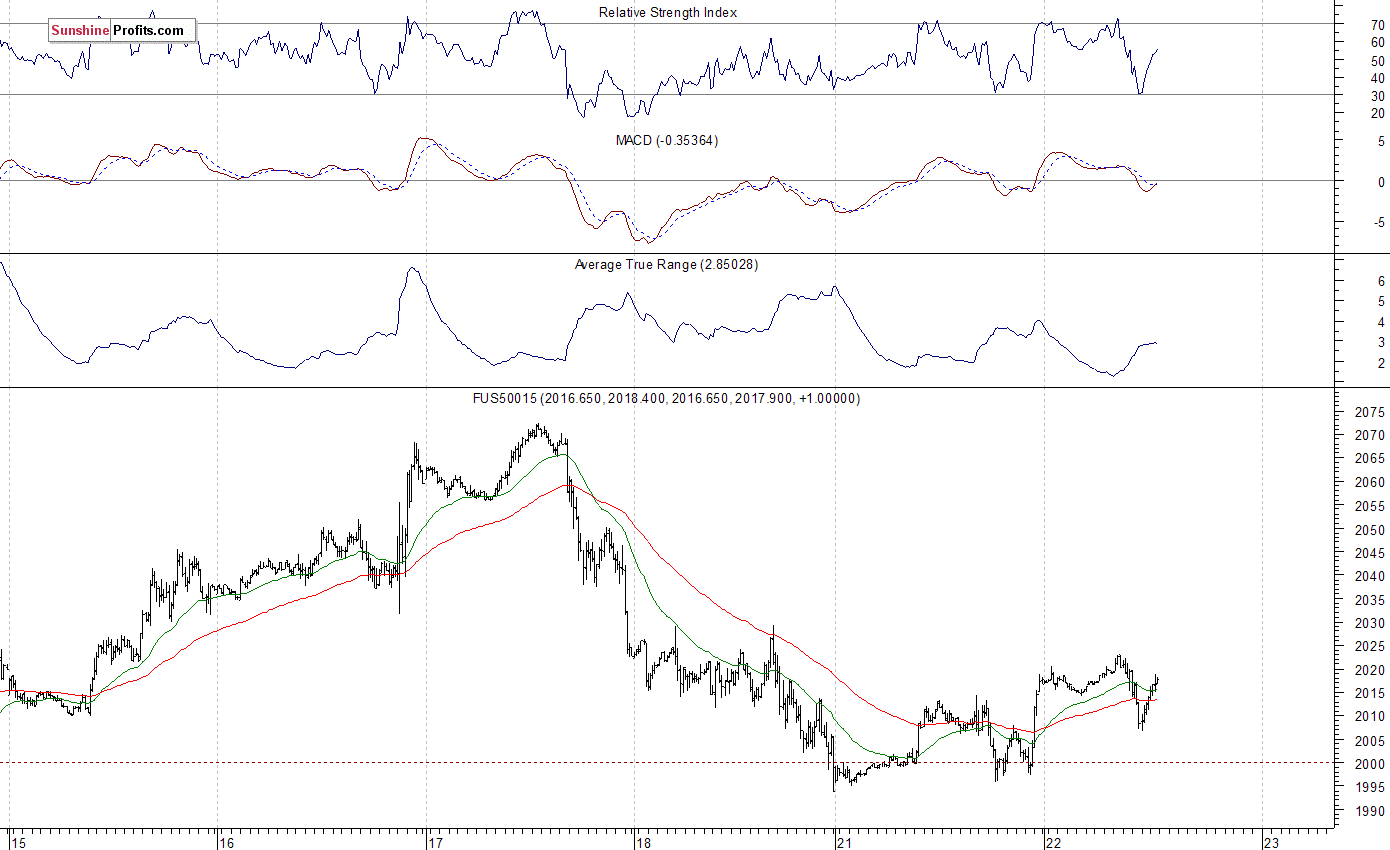Select the 2070 price axis label

coord(1369,436)
